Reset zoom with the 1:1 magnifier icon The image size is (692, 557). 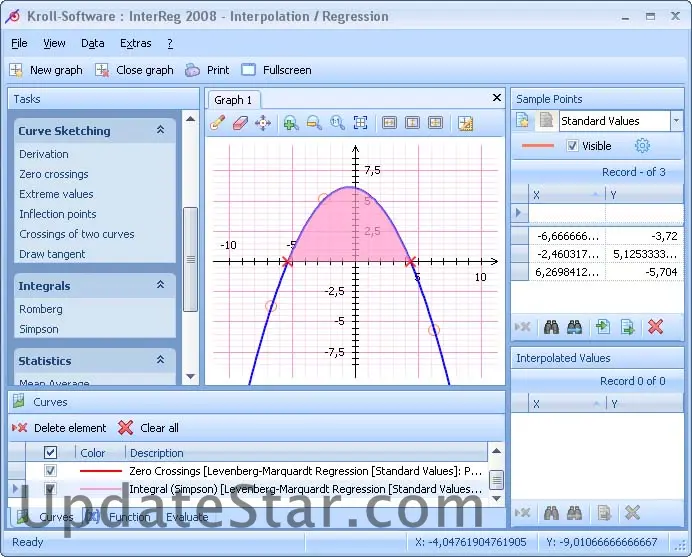click(x=337, y=123)
